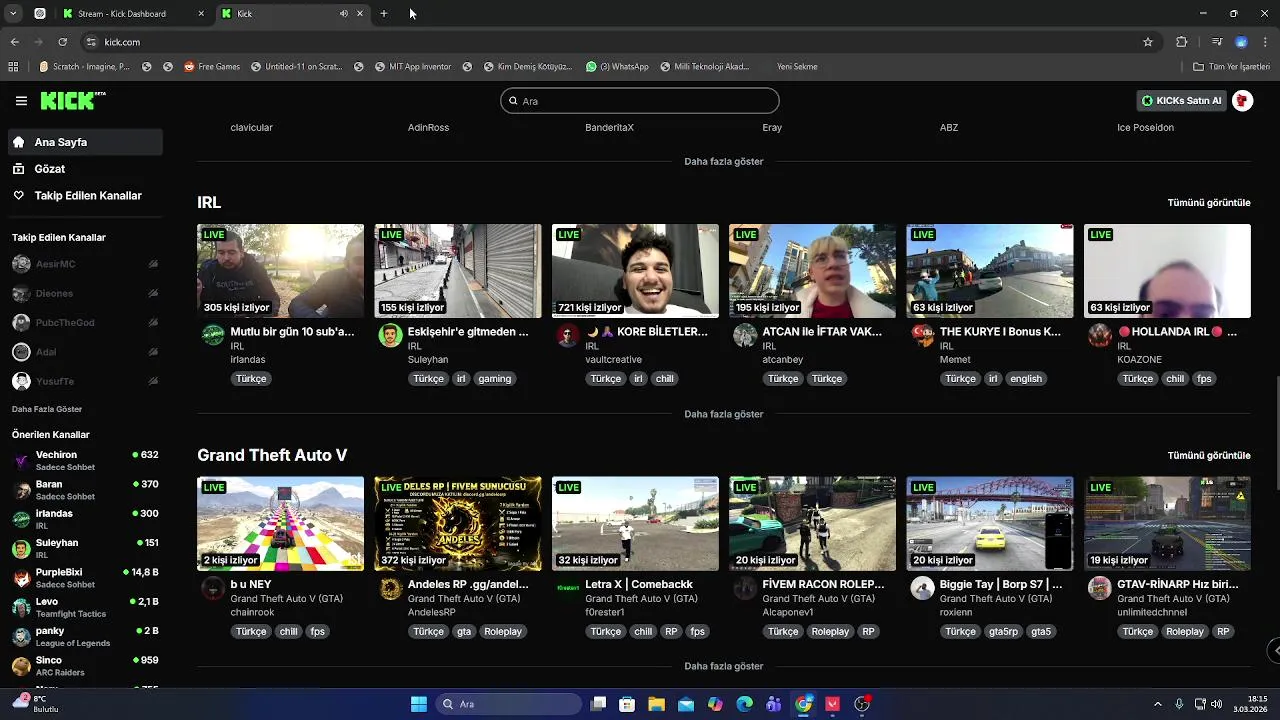
Task: Click the Ana Sayfa home icon
Action: click(x=18, y=142)
